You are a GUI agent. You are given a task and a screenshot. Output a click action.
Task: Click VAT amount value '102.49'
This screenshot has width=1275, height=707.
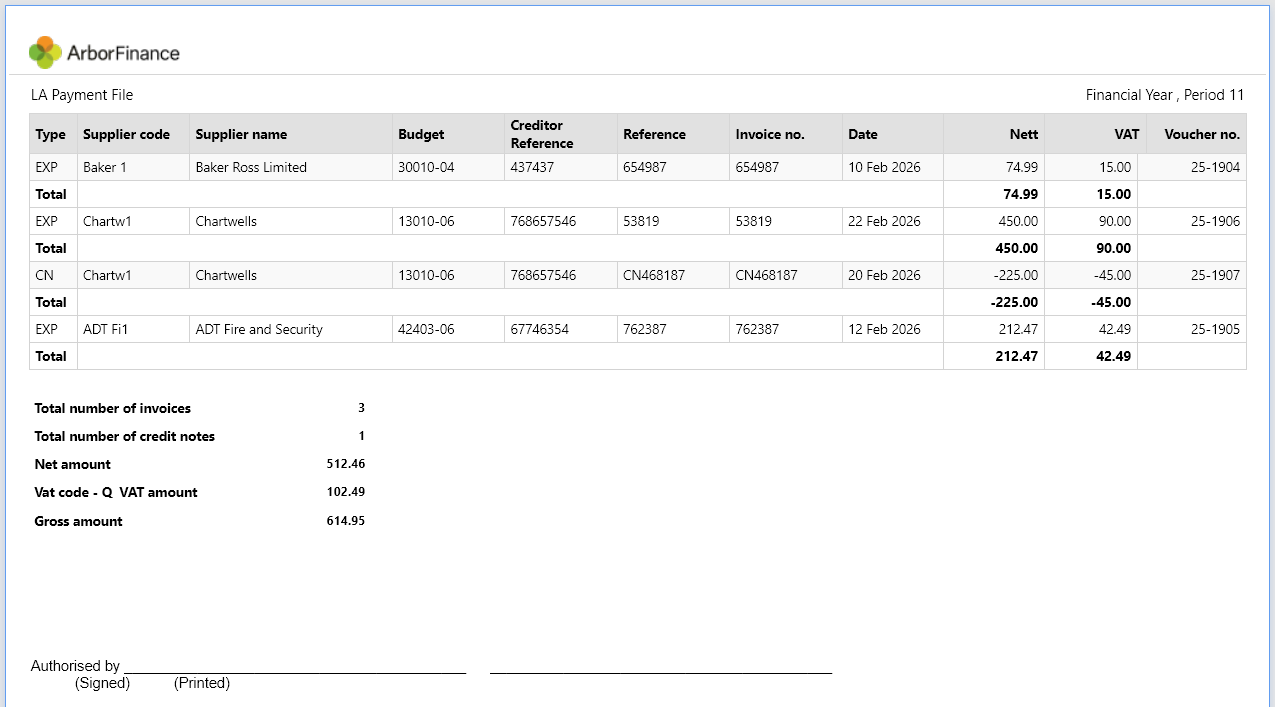[346, 492]
